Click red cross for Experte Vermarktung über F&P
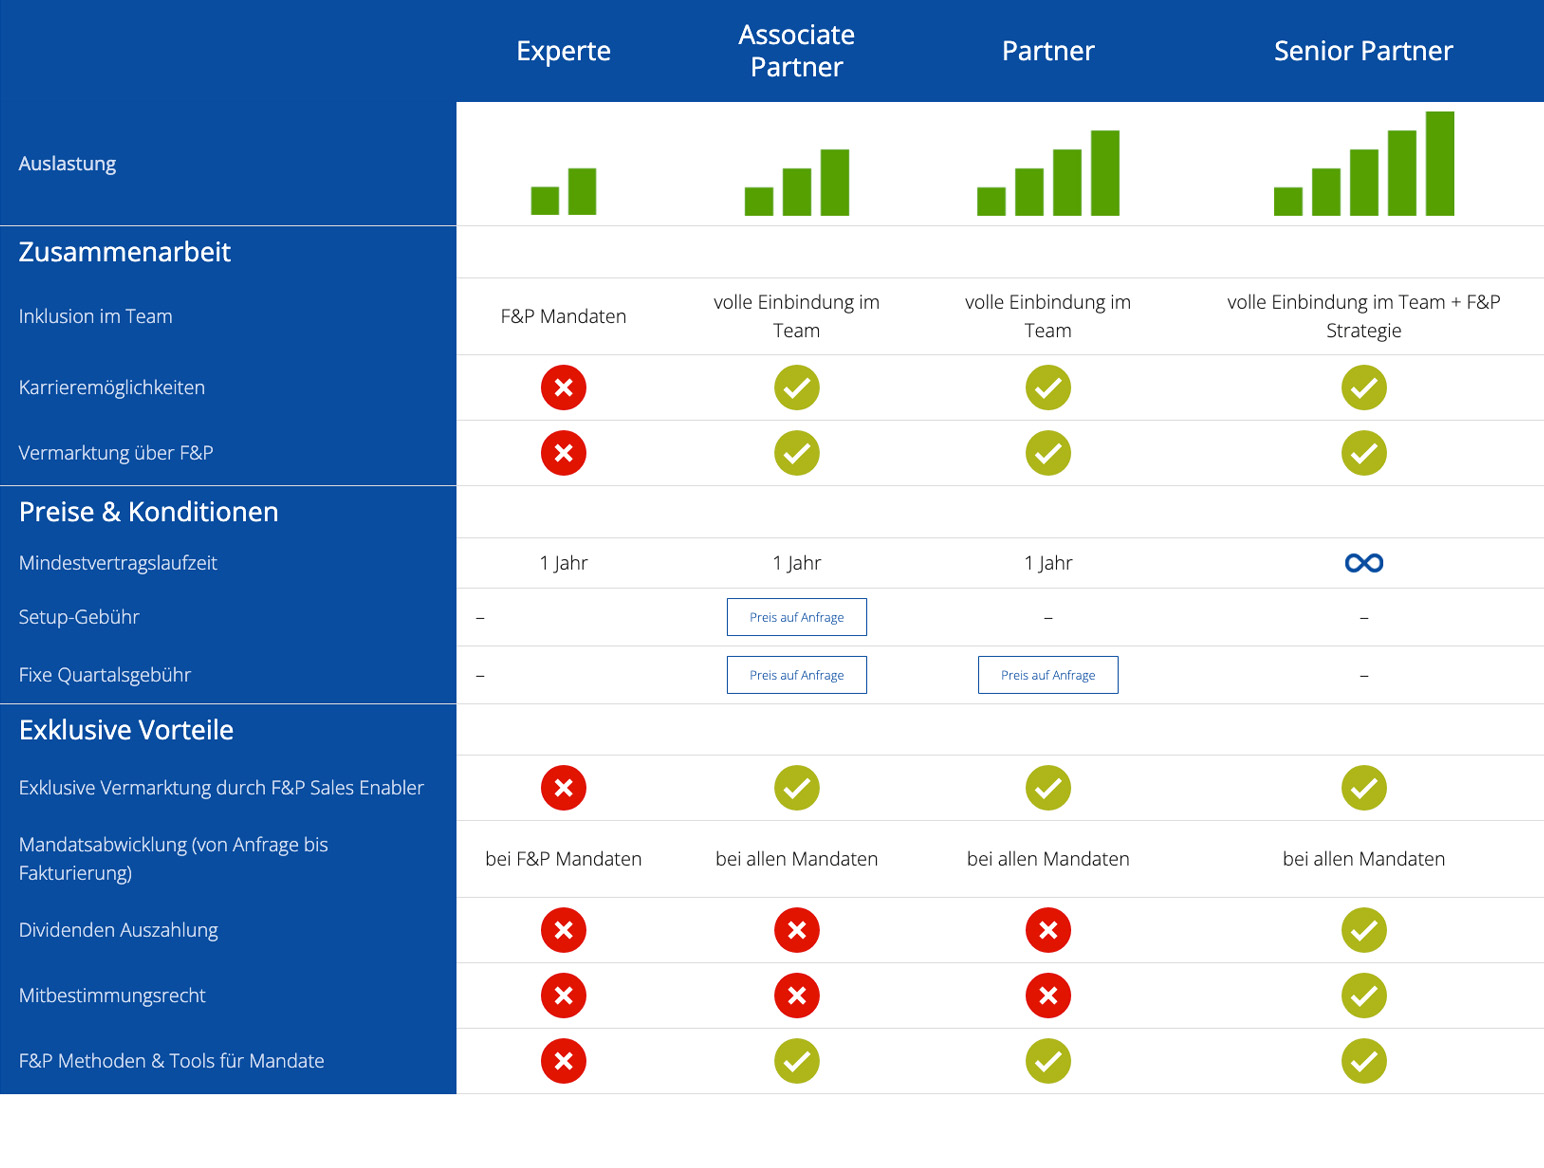 [564, 453]
